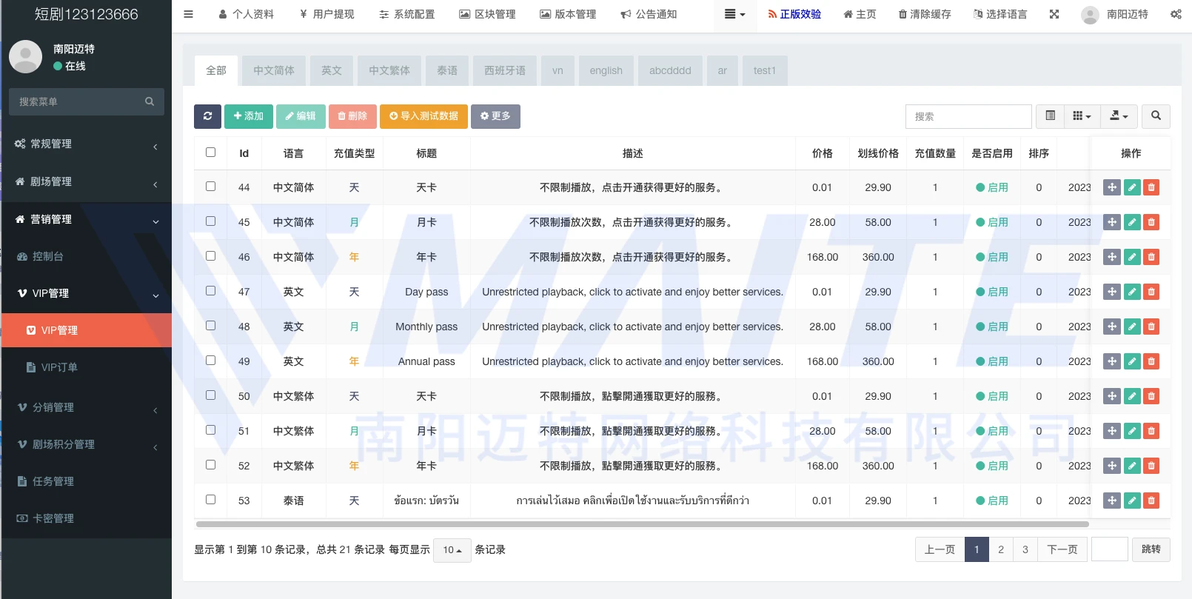Screen dimensions: 1192x599
Task: Open the per-page 10 records dropdown
Action: [451, 550]
